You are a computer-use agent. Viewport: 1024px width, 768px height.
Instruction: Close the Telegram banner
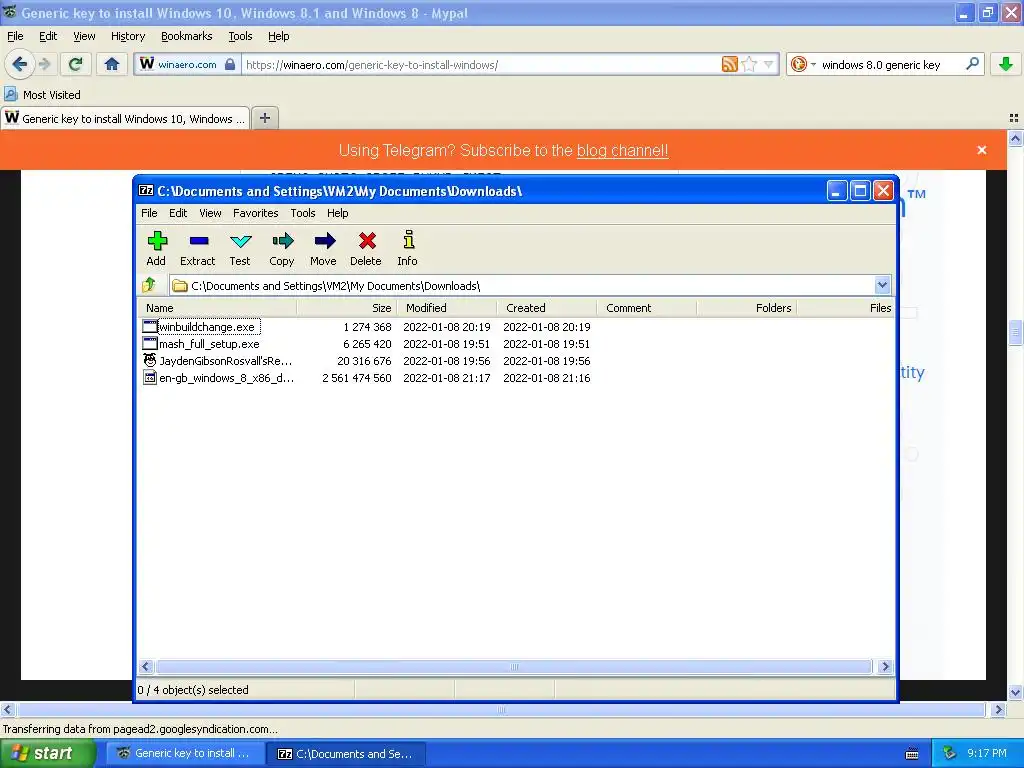[982, 150]
